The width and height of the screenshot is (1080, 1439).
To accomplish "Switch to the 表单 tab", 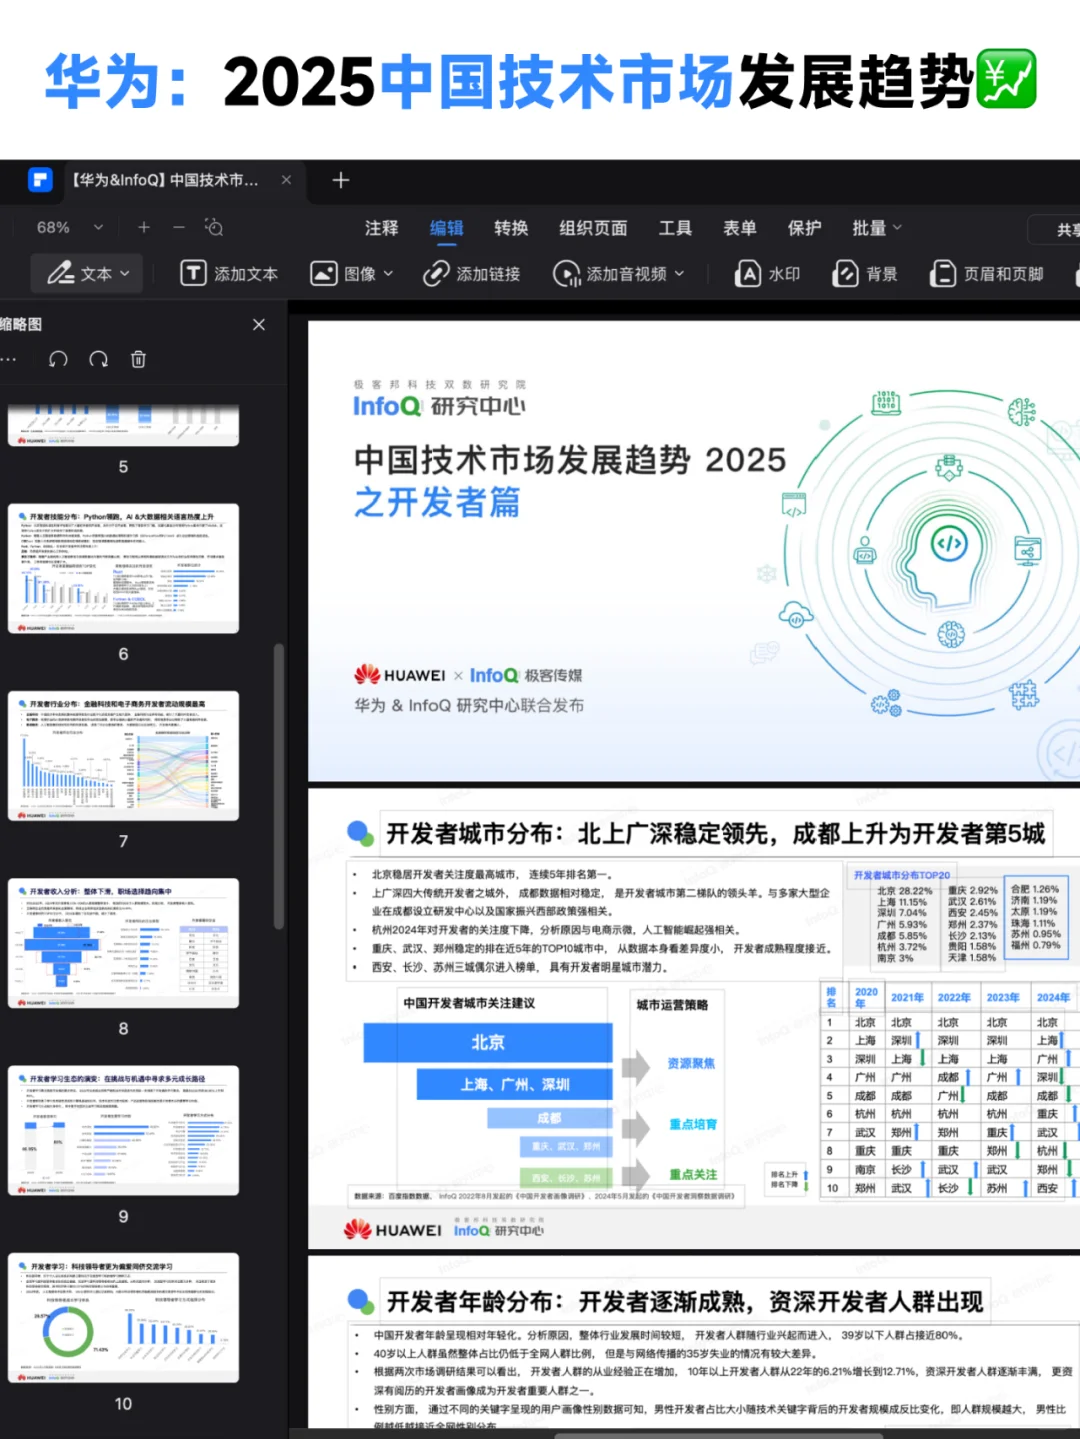I will point(740,228).
